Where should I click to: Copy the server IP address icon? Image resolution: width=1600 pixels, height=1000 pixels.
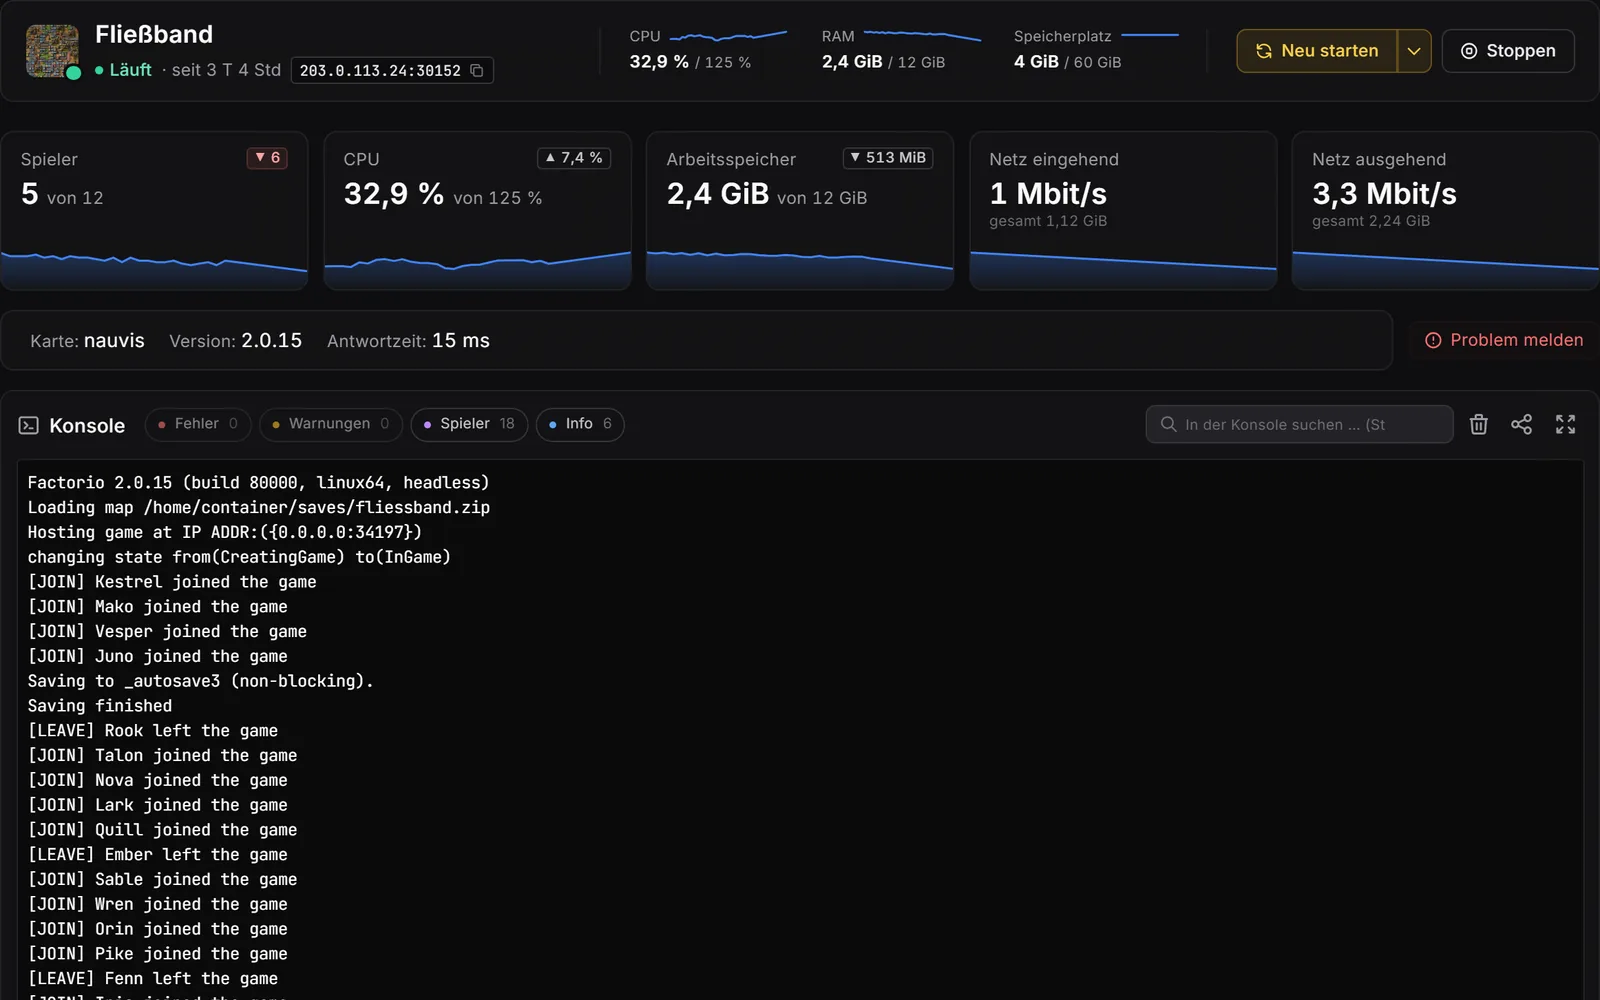(477, 70)
